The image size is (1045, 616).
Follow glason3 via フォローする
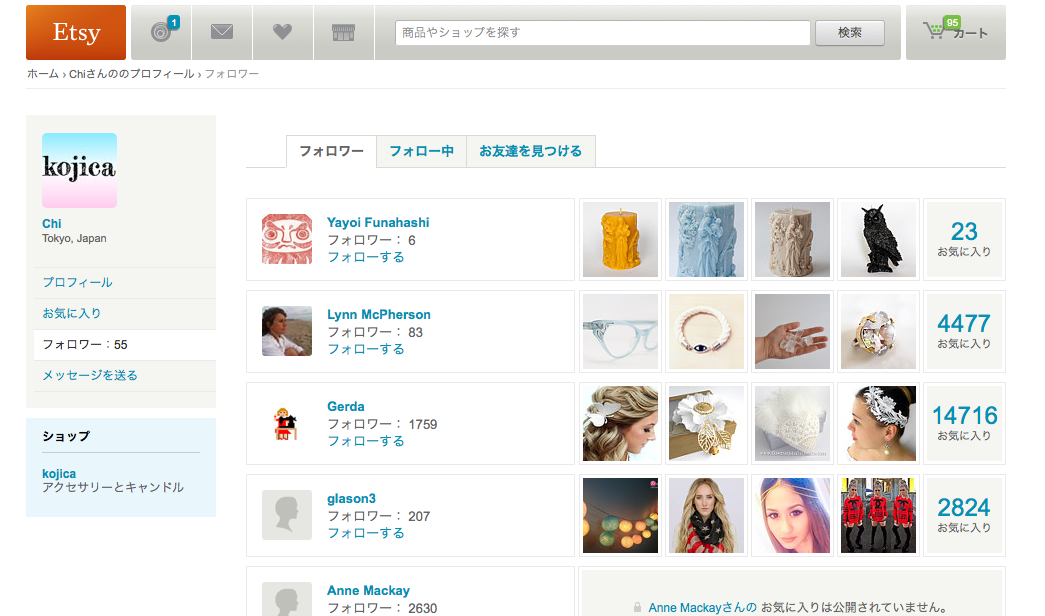tap(366, 533)
